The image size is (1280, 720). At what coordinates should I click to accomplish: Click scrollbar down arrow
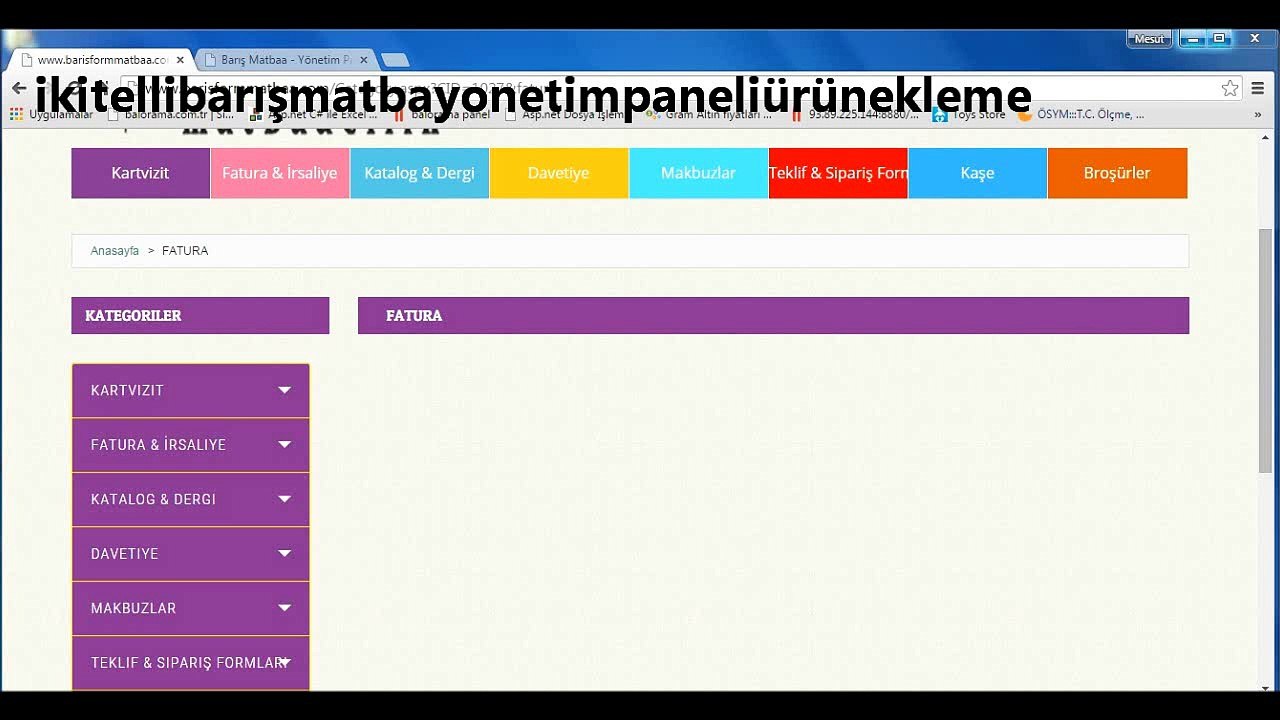click(1265, 687)
